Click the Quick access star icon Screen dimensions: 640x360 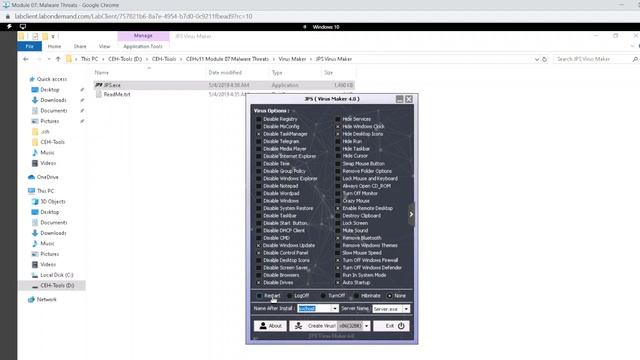click(x=32, y=79)
